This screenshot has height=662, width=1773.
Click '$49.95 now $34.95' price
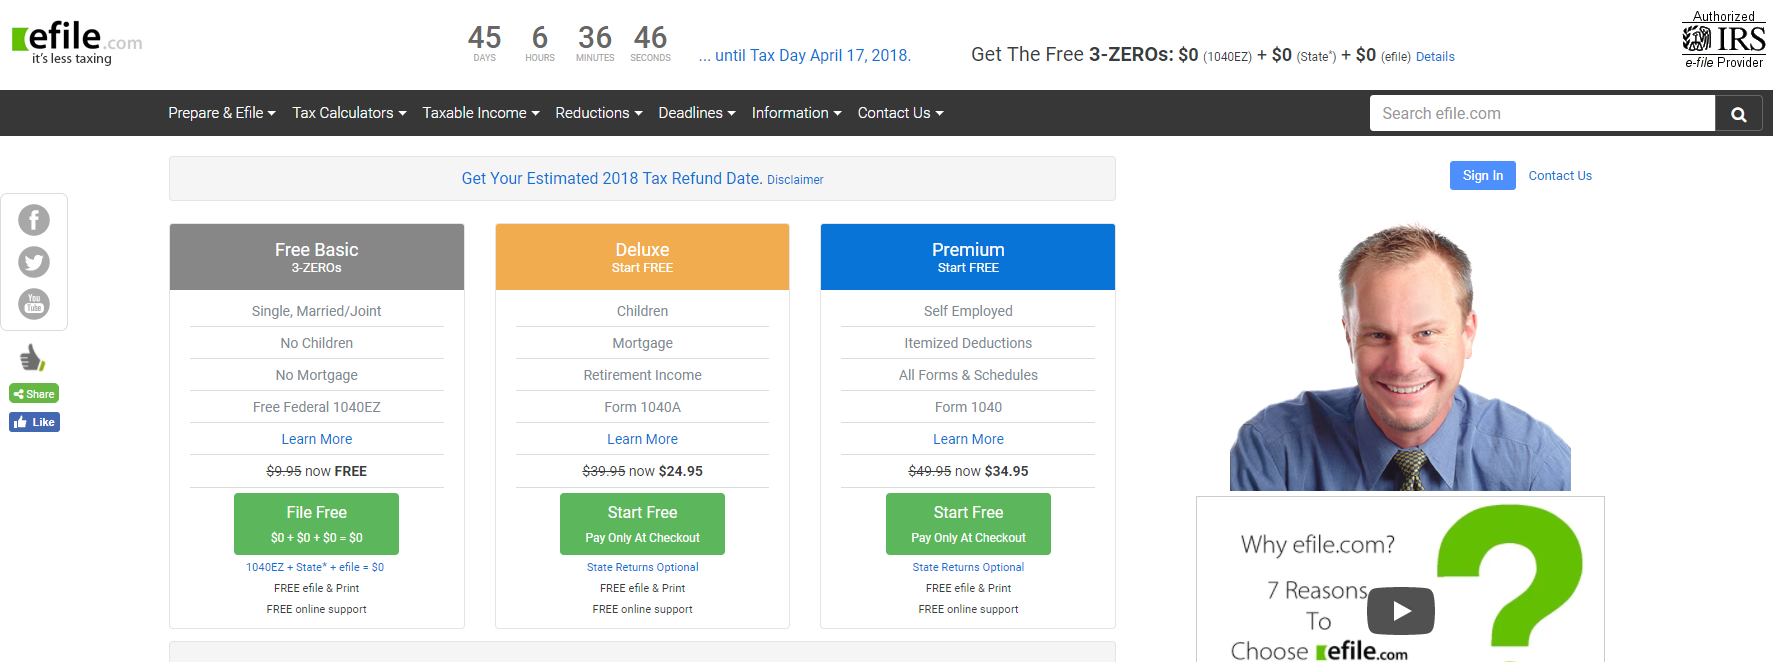pos(968,471)
